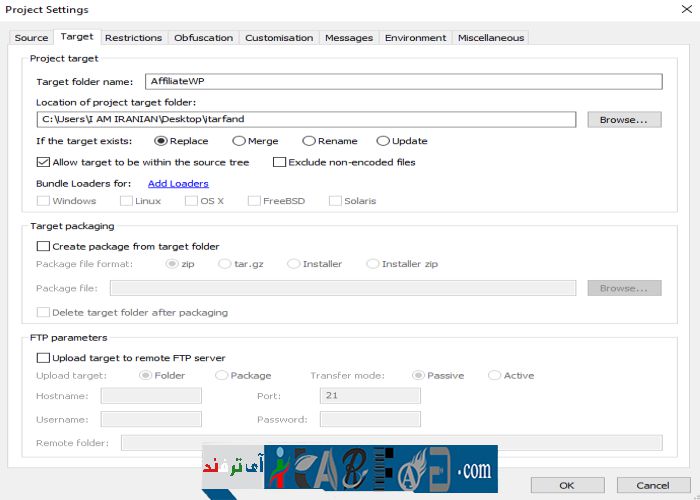The image size is (700, 500).
Task: Switch to the Source tab
Action: 31,38
